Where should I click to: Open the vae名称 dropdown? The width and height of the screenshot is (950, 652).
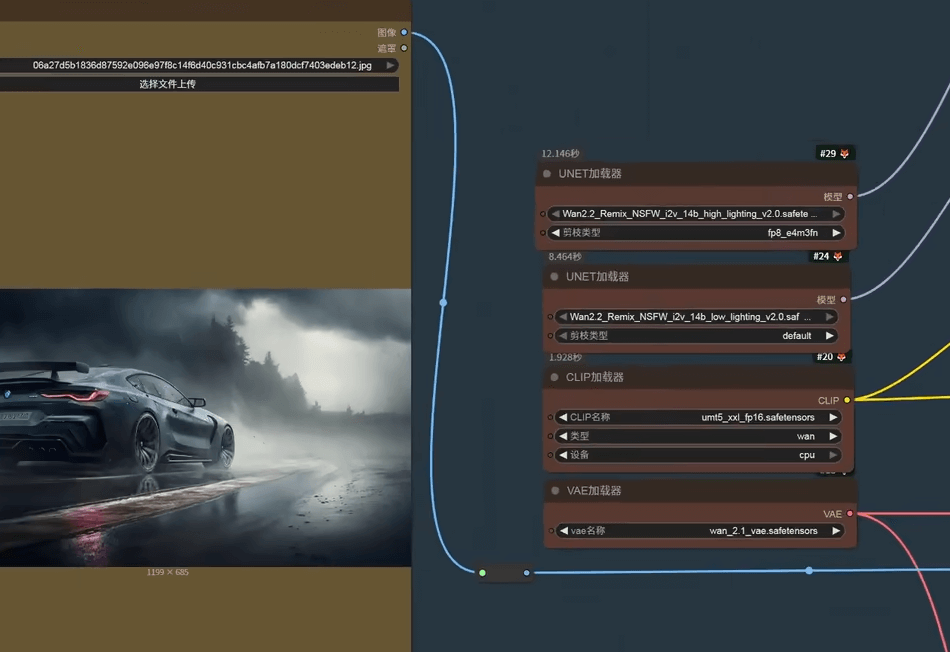pyautogui.click(x=700, y=531)
